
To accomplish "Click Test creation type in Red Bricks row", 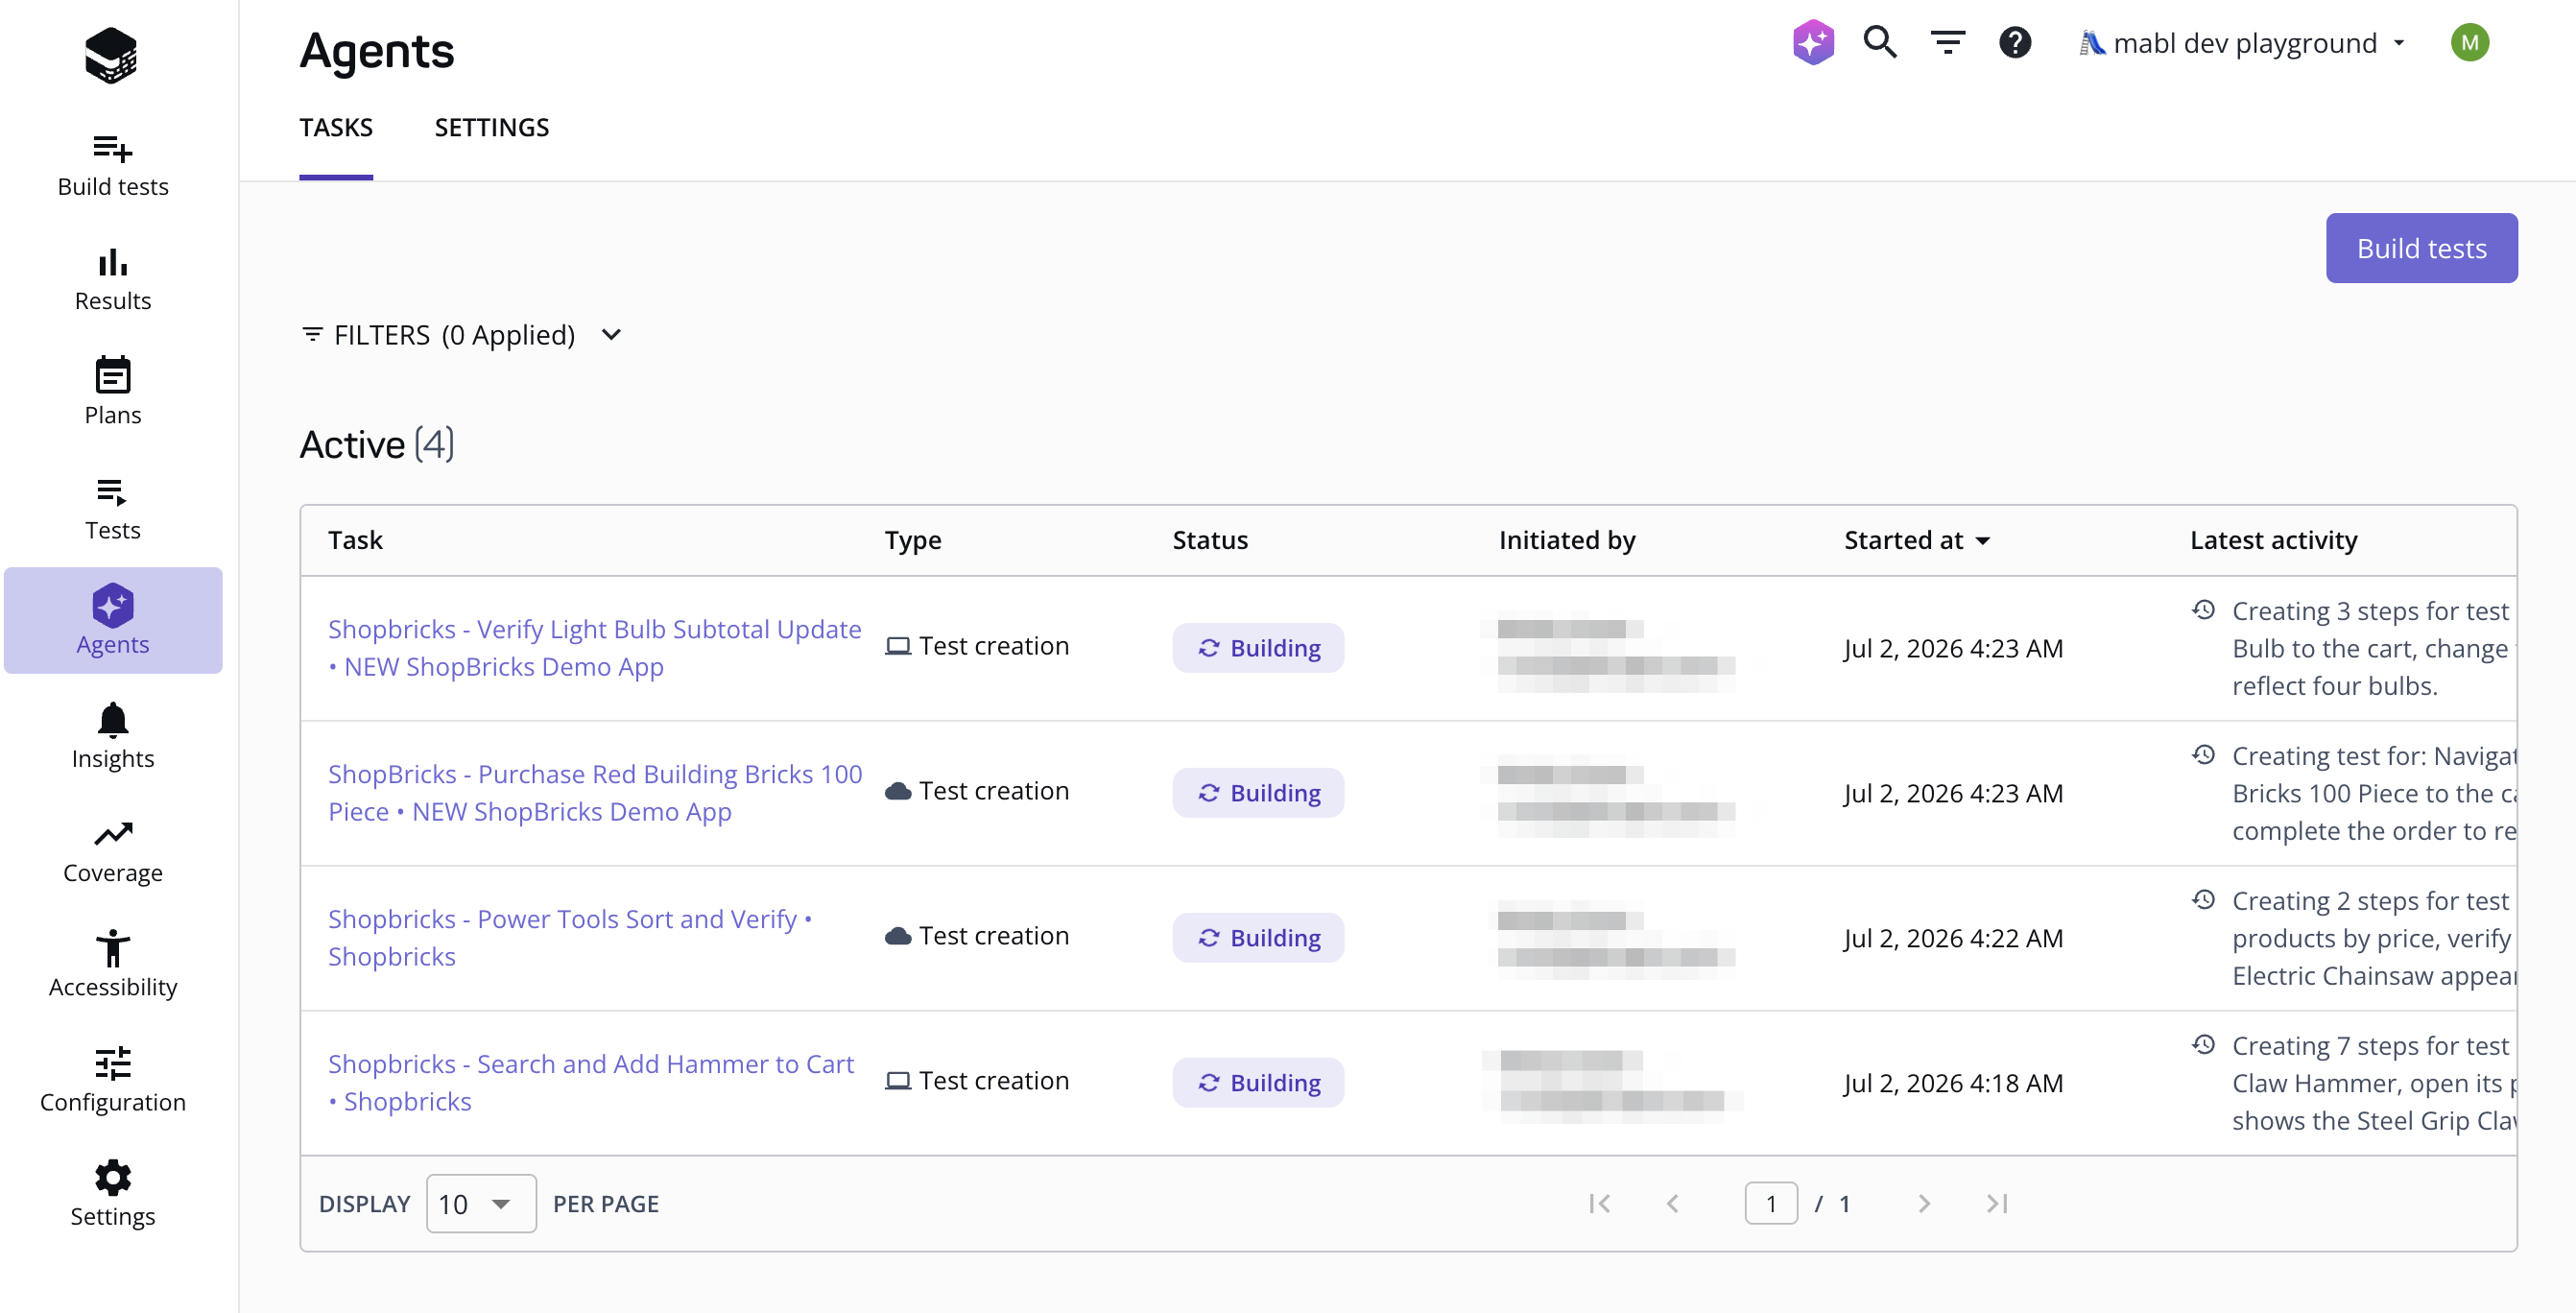I will point(977,791).
